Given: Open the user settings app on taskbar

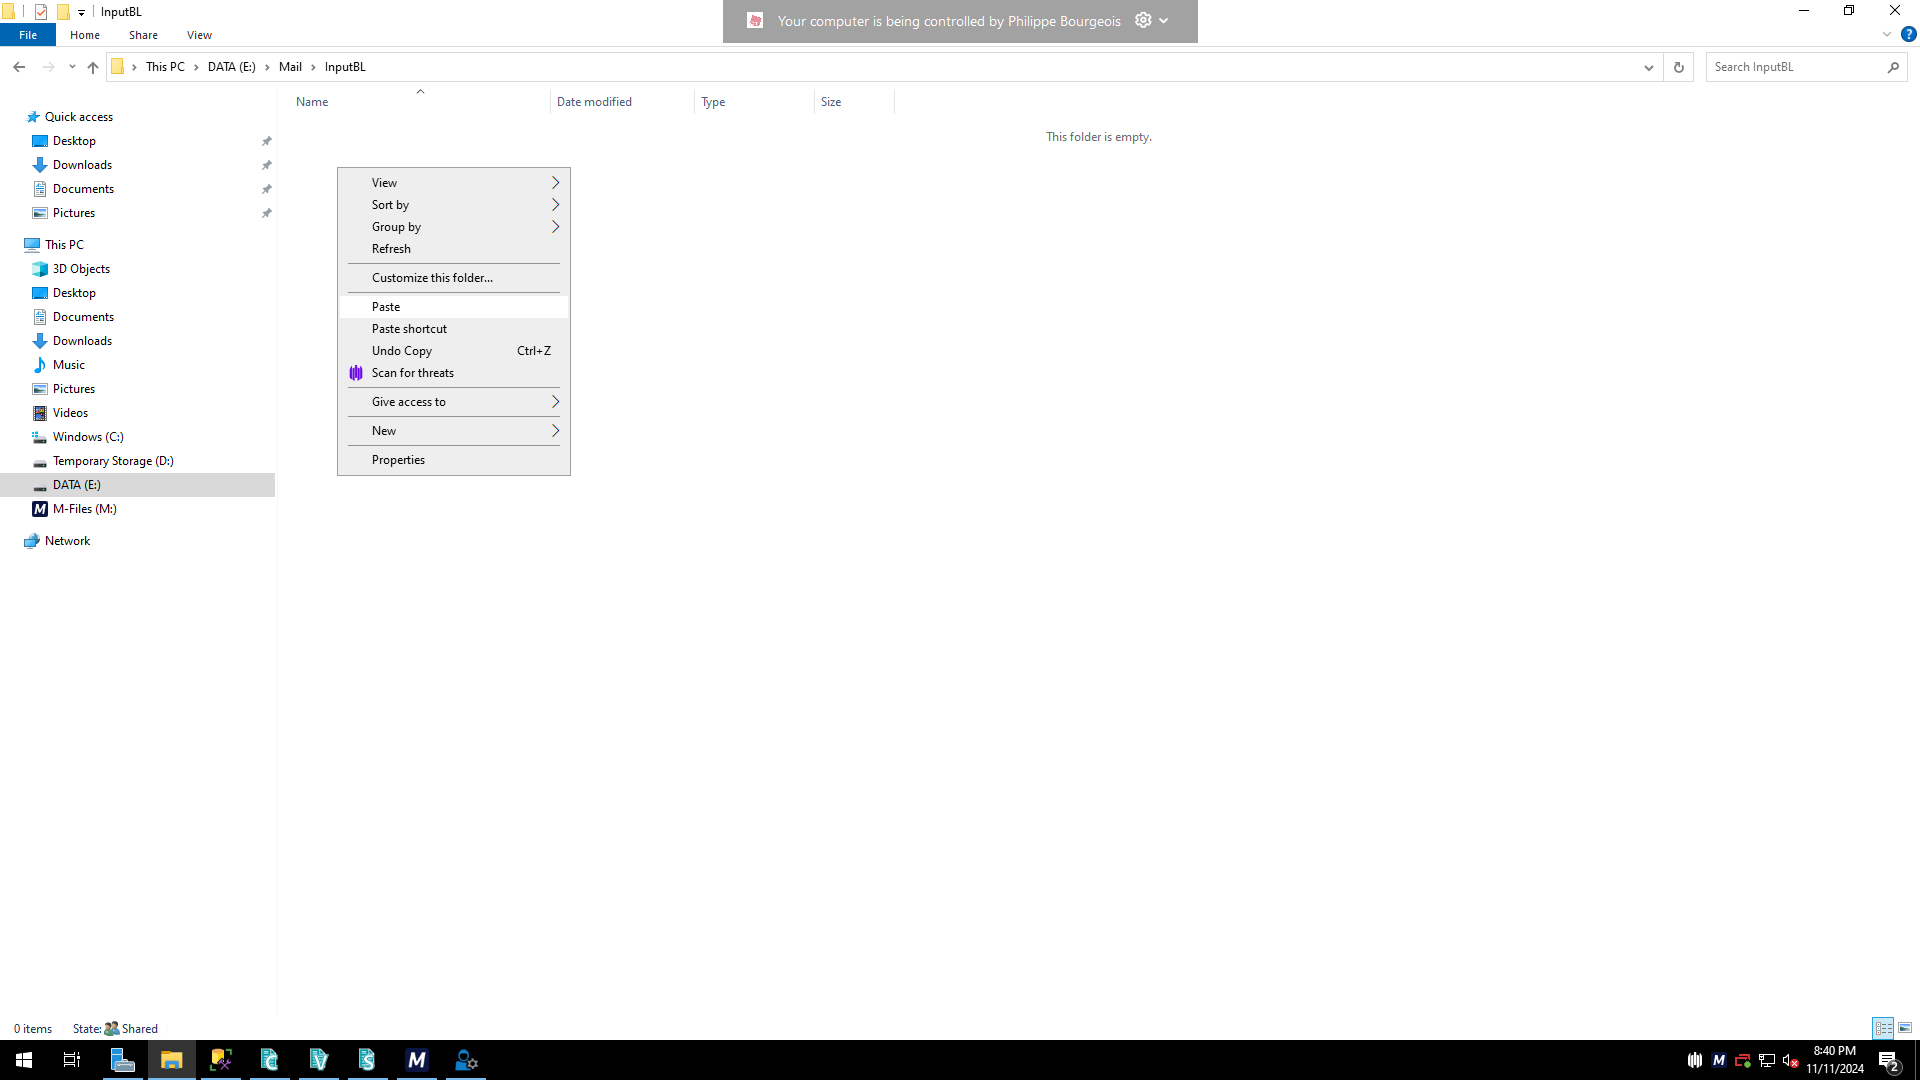Looking at the screenshot, I should coord(466,1060).
